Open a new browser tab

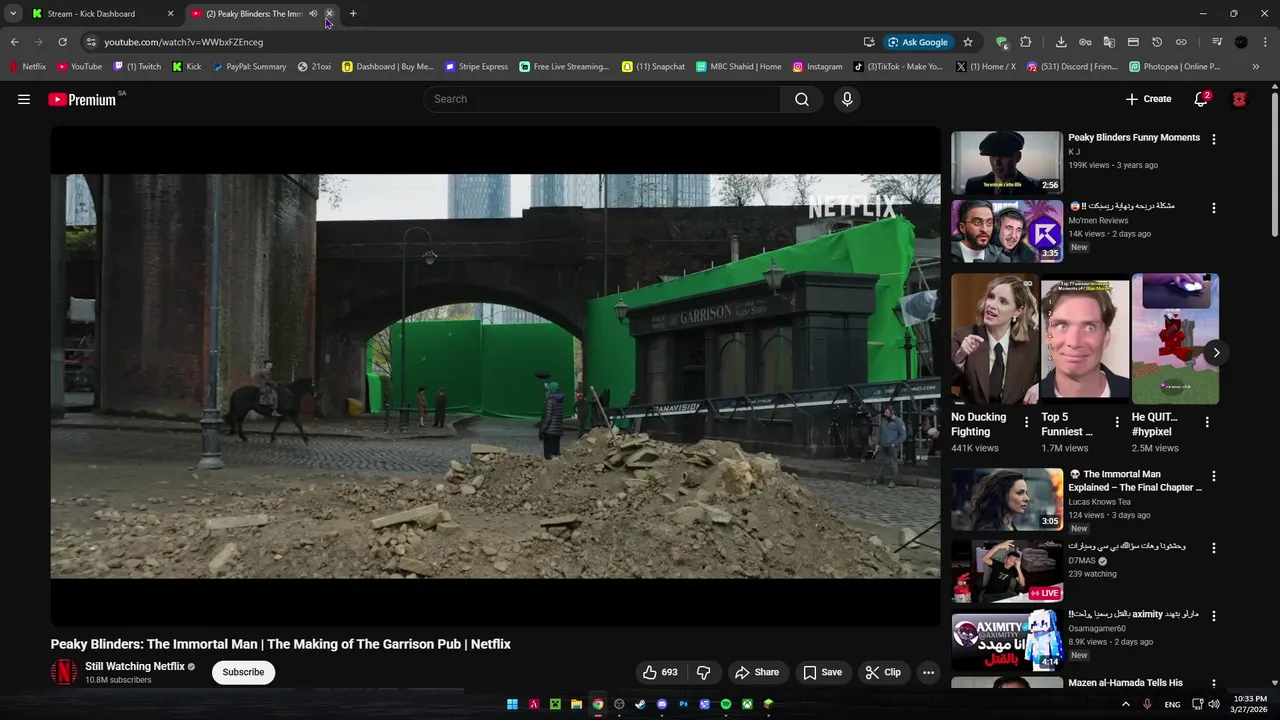pos(353,14)
